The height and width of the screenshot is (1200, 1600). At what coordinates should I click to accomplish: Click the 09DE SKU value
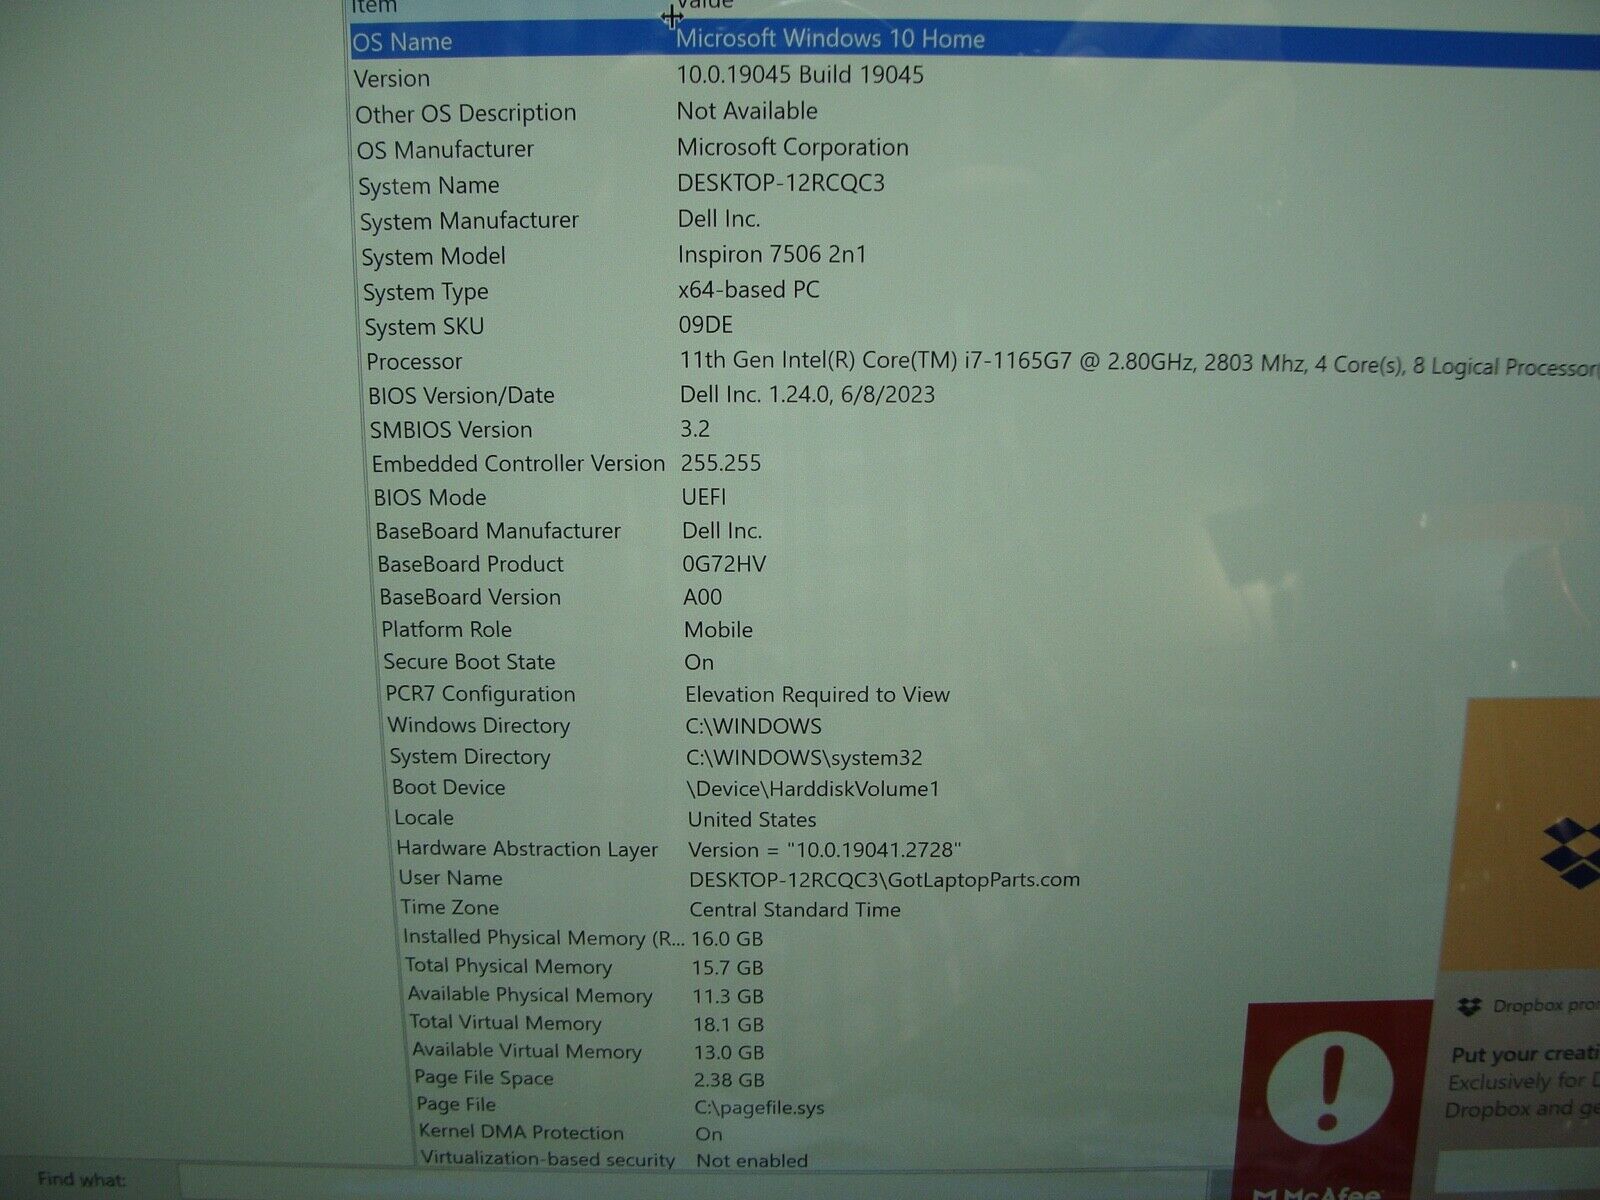706,325
